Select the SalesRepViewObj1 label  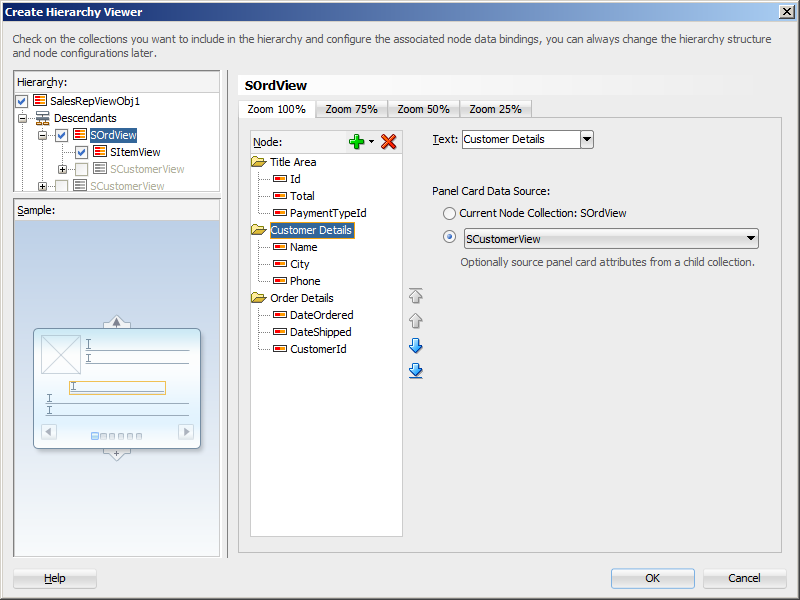coord(95,101)
